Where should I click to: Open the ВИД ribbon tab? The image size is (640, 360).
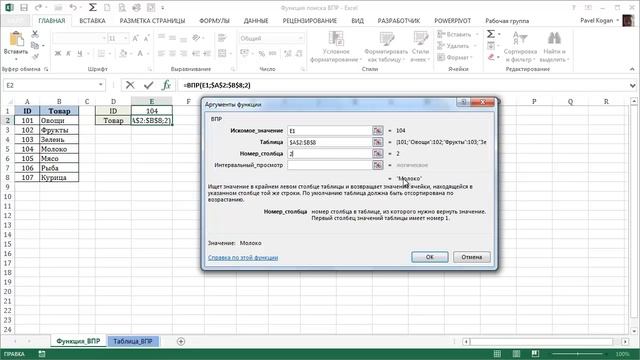pyautogui.click(x=357, y=20)
